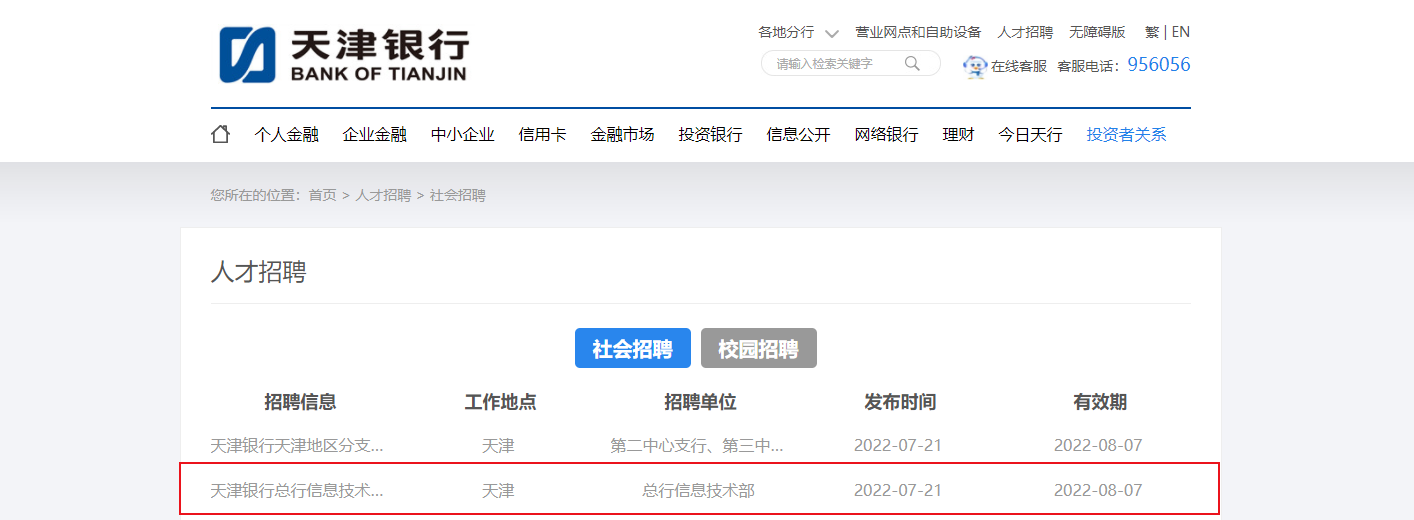Screen dimensions: 1414x520
Task: Switch to the 校园招聘 tab
Action: click(758, 349)
